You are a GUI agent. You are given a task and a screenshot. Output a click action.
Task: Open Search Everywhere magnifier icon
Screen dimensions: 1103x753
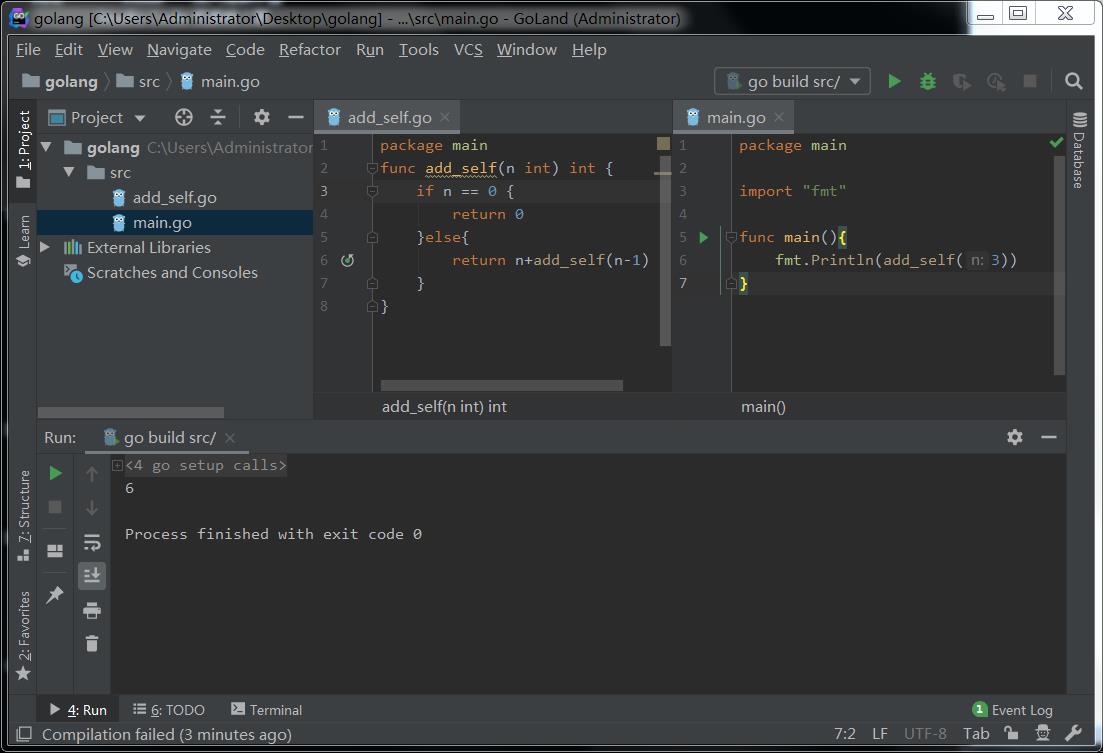pyautogui.click(x=1073, y=81)
